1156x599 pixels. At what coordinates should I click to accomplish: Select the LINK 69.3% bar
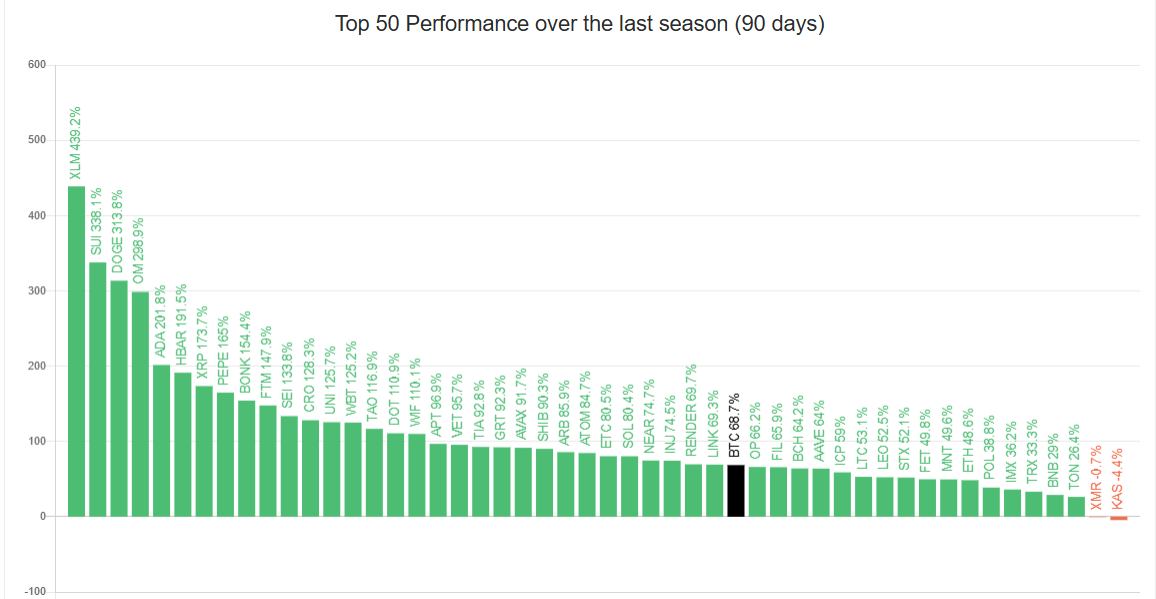714,490
